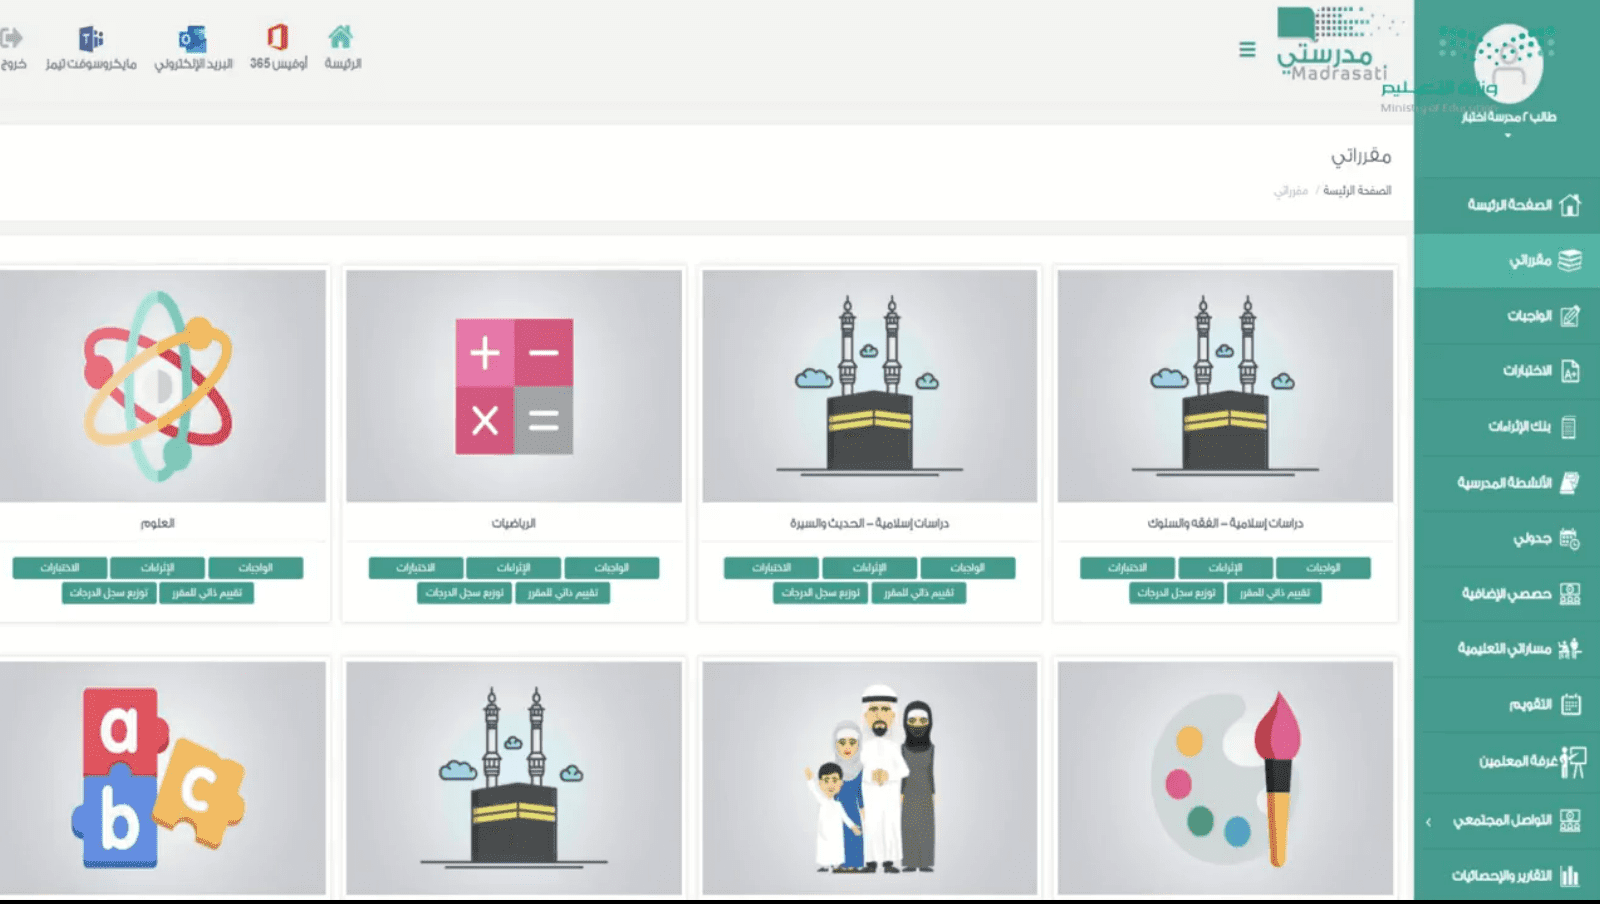
Task: Click the الصفحة الرئيسية breadcrumb link
Action: coord(1357,190)
